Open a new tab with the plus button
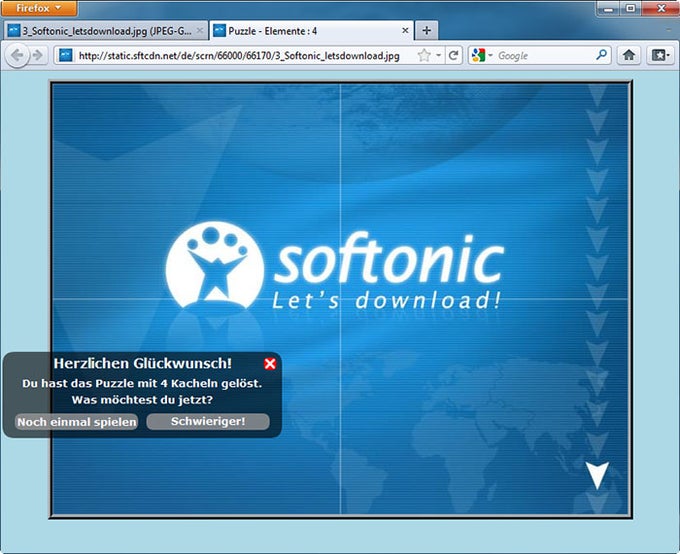 point(426,31)
